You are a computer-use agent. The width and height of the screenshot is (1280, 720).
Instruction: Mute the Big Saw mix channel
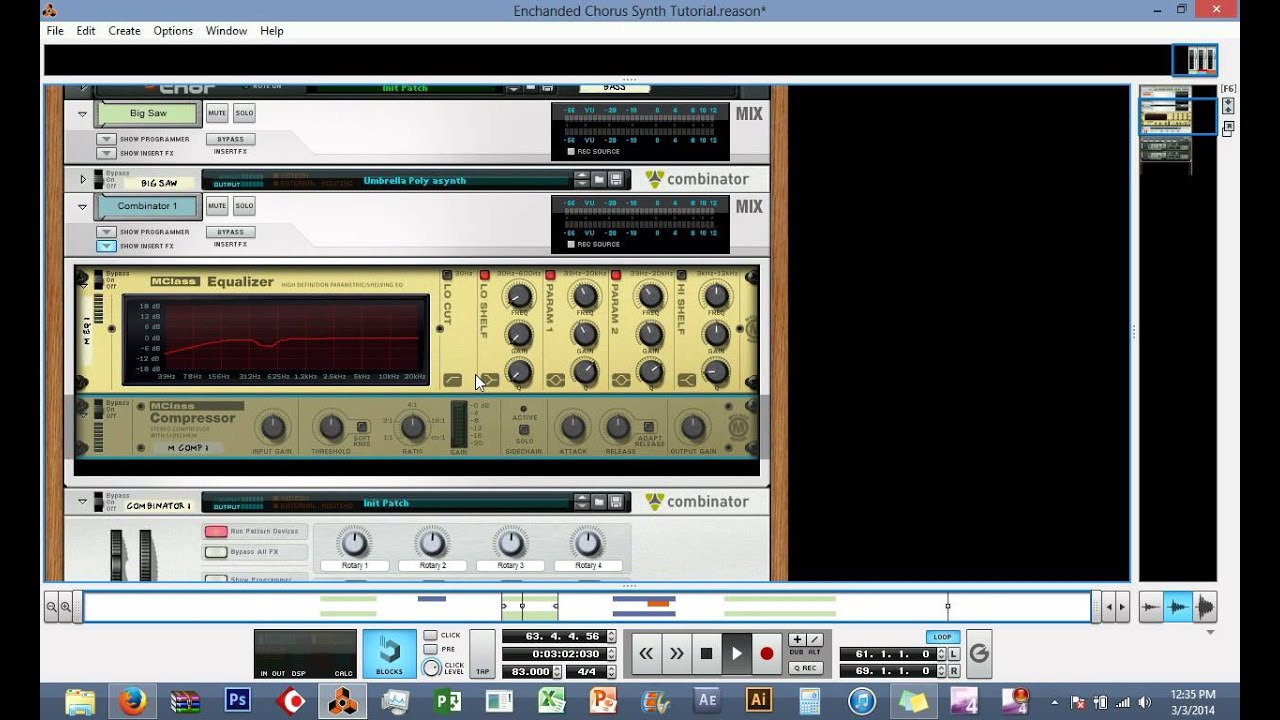(x=217, y=113)
